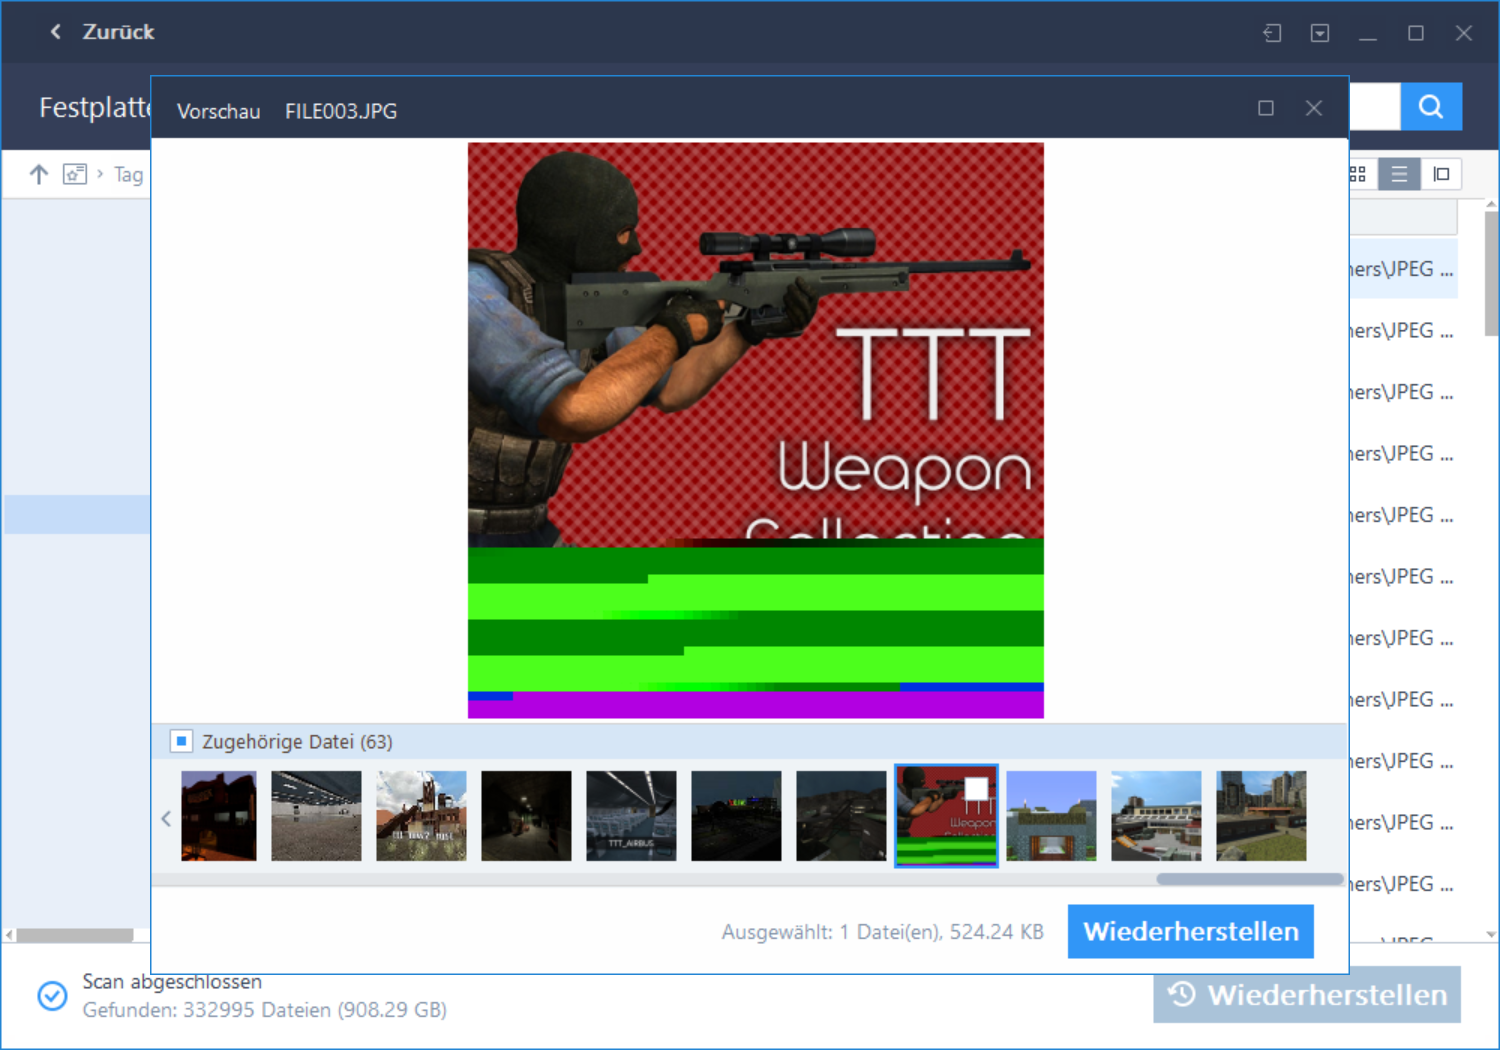
Task: Click the favorites folder icon in breadcrumb
Action: tap(75, 174)
